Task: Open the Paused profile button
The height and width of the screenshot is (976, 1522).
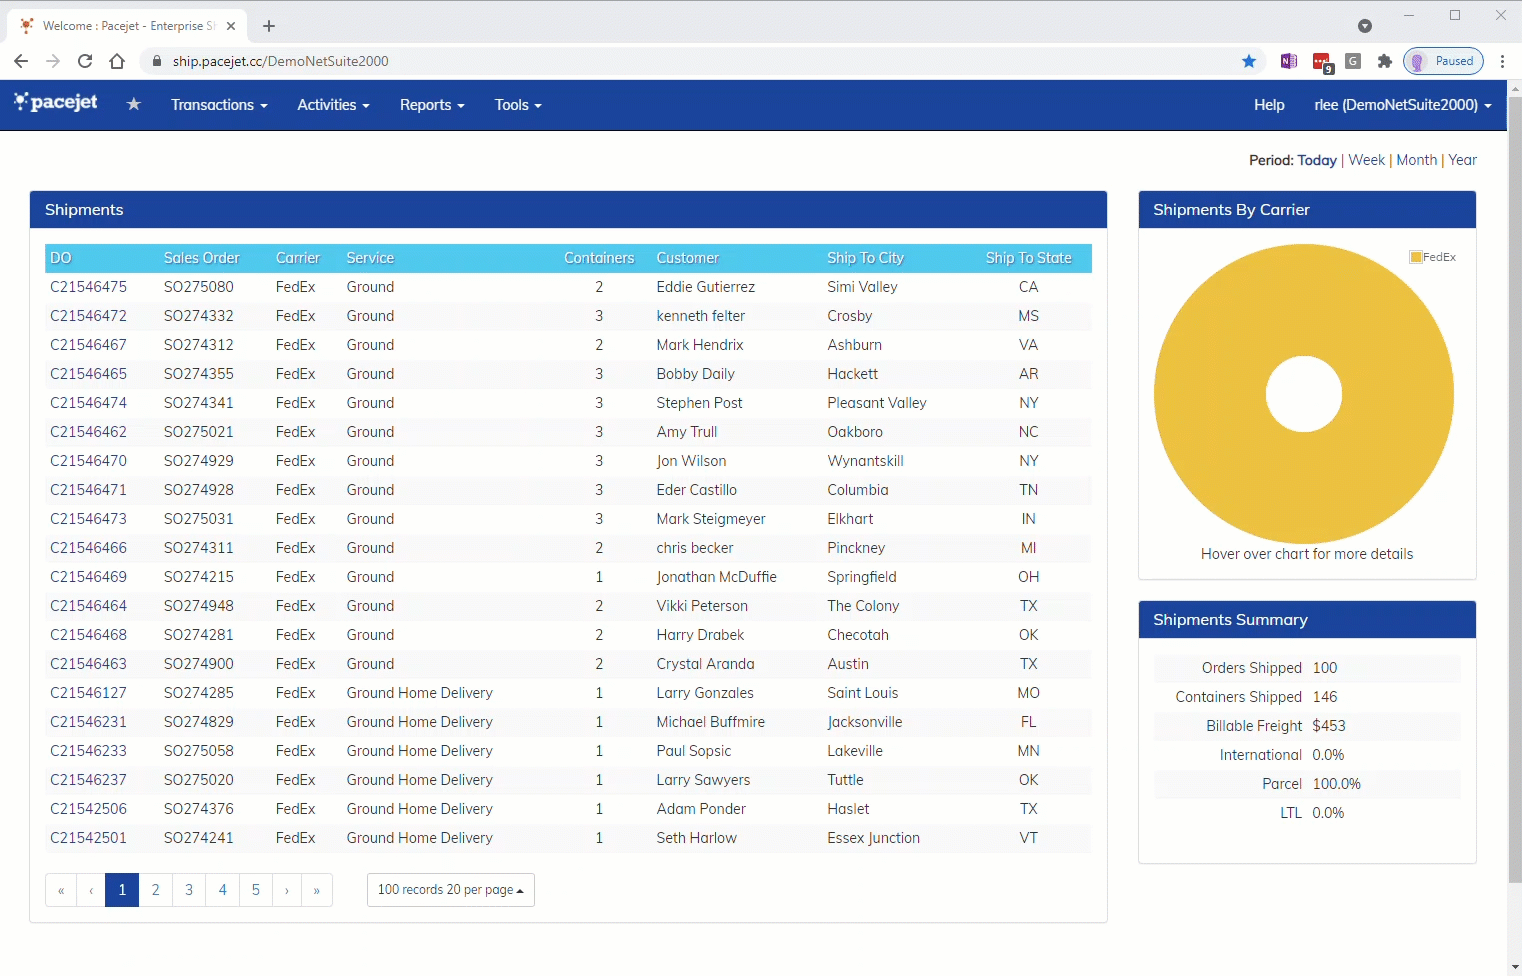Action: pyautogui.click(x=1443, y=61)
